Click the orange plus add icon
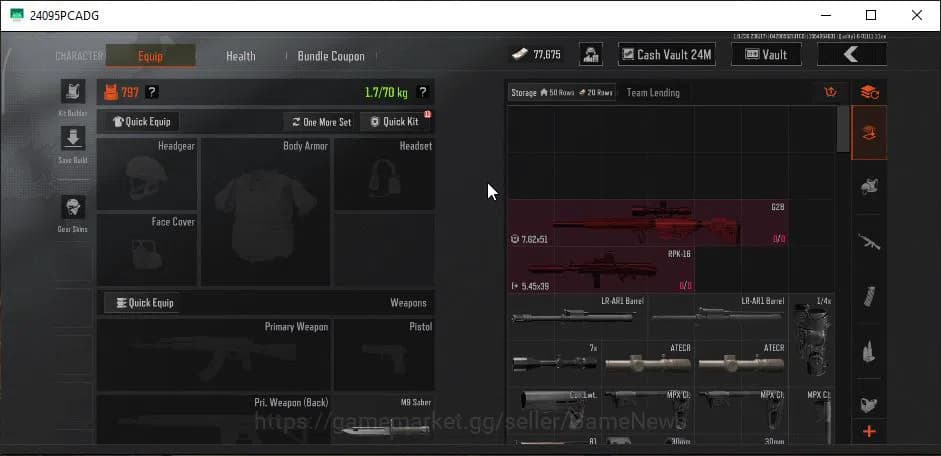Viewport: 941px width, 456px height. [x=869, y=431]
